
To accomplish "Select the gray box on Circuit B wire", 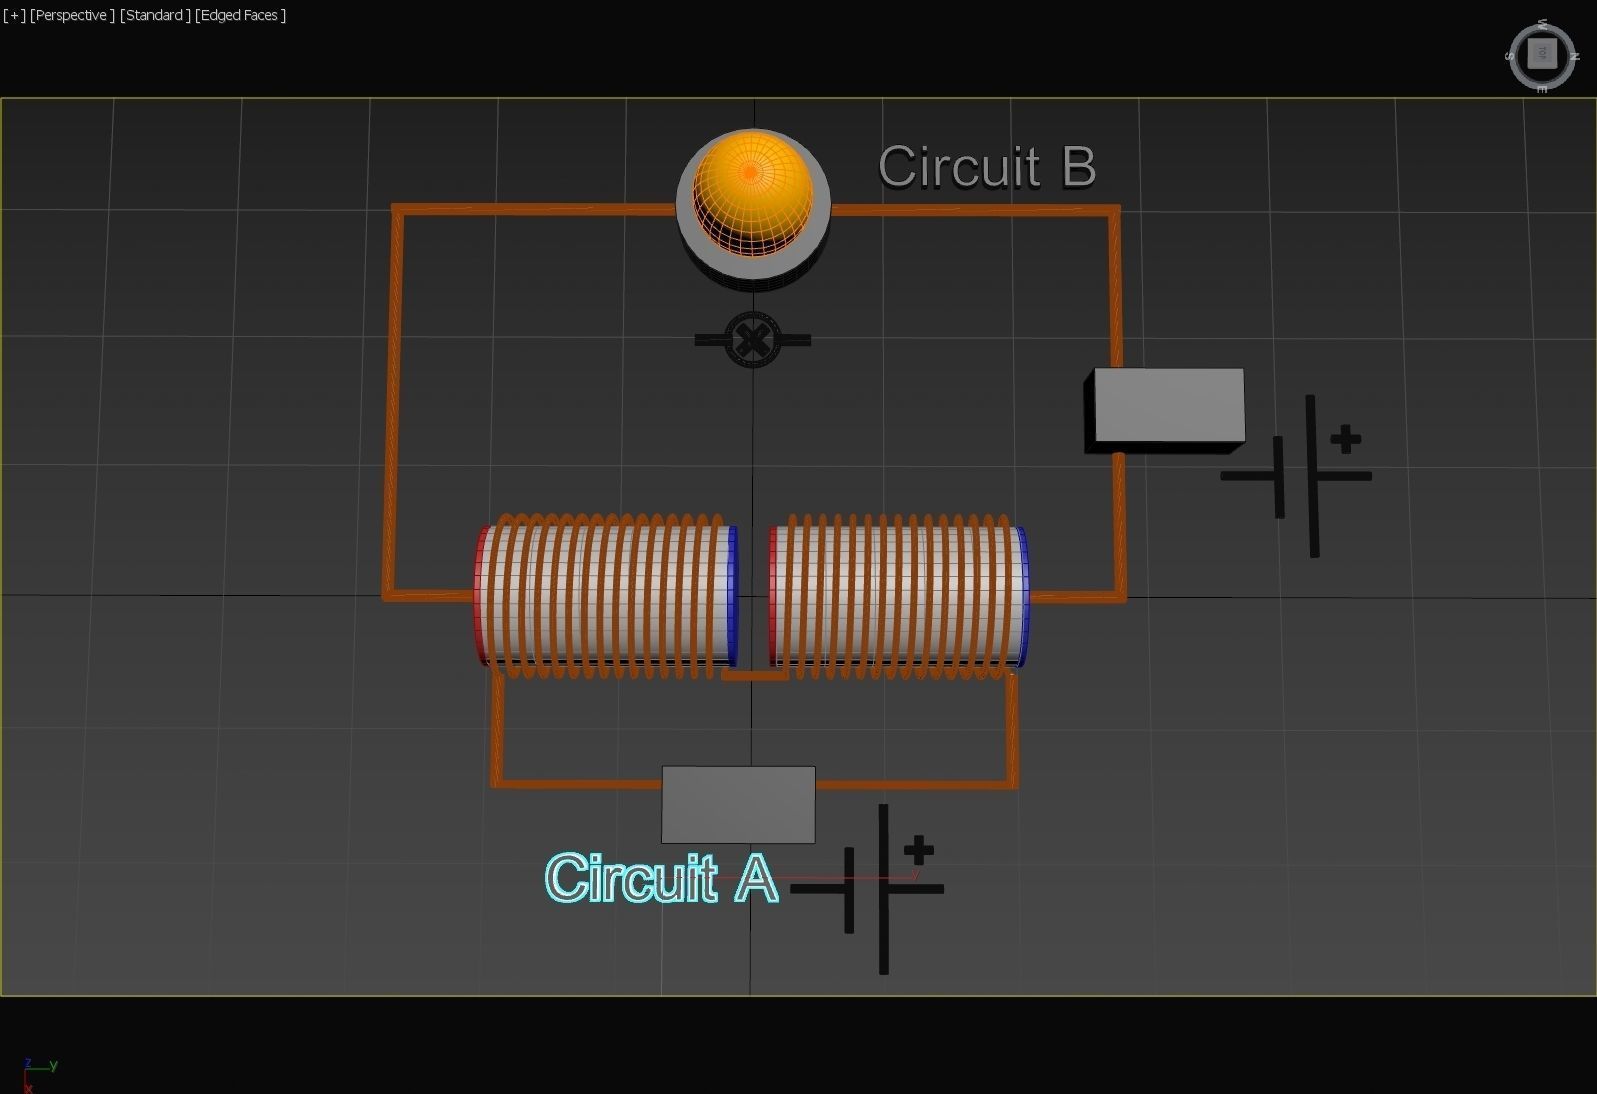I will (x=1166, y=410).
